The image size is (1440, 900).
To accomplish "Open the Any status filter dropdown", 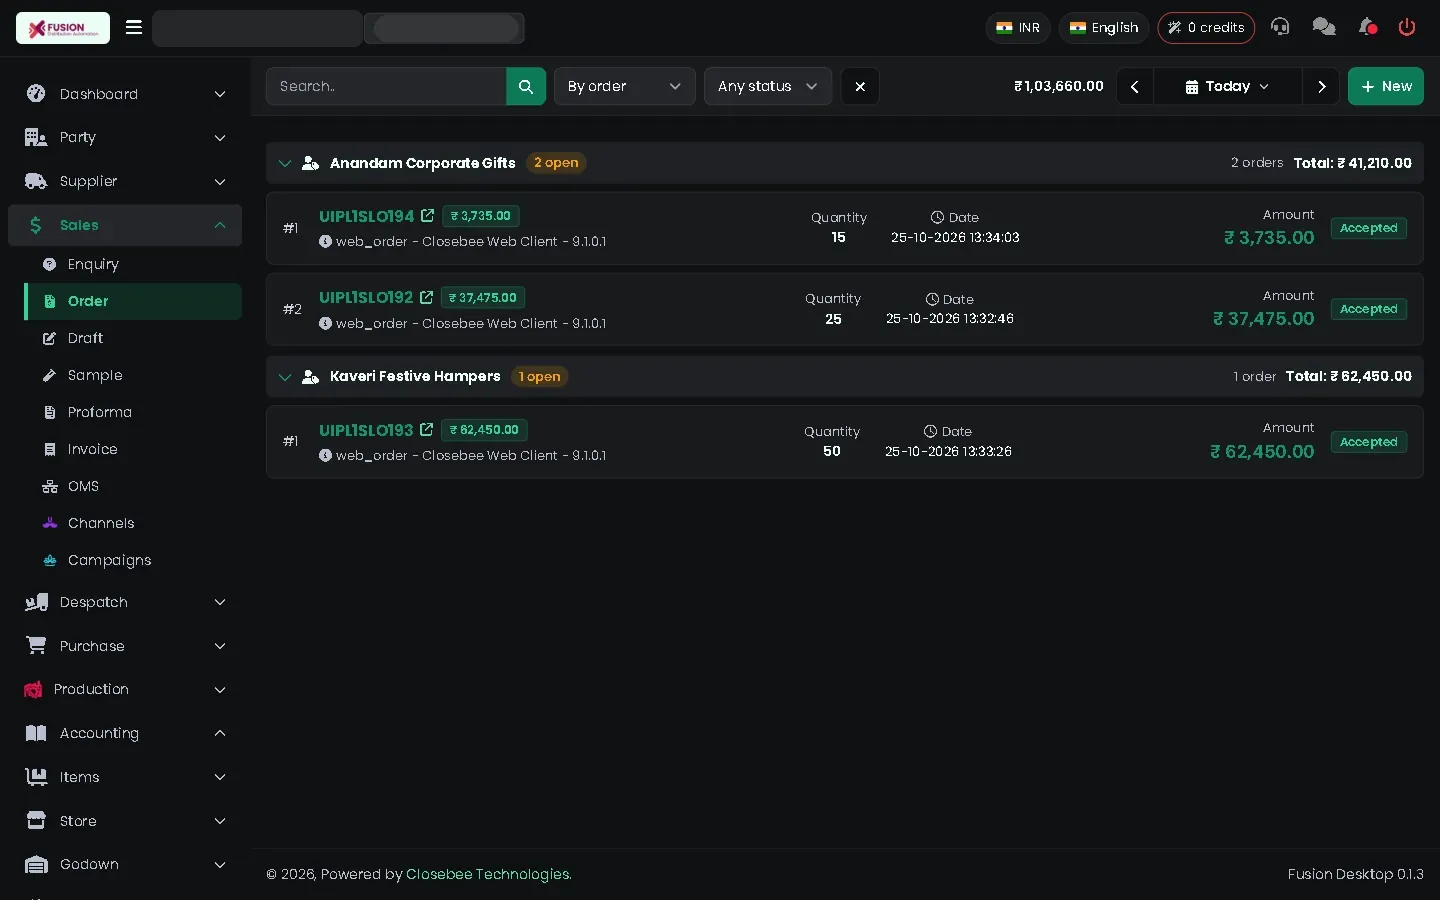I will [767, 86].
